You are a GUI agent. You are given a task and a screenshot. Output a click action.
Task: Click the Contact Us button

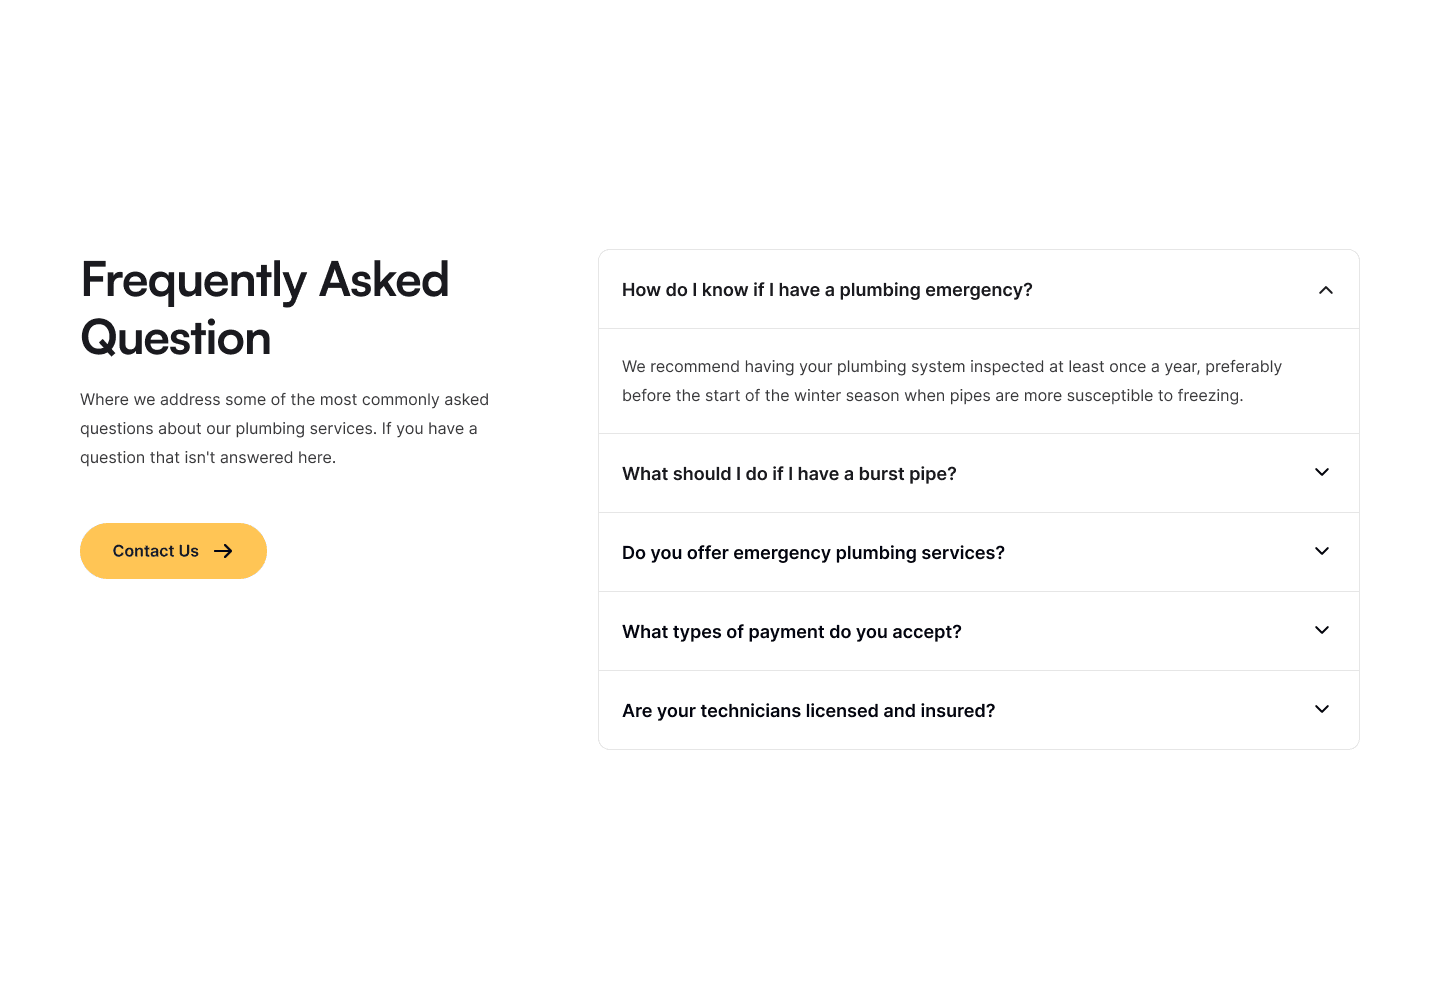pos(173,551)
